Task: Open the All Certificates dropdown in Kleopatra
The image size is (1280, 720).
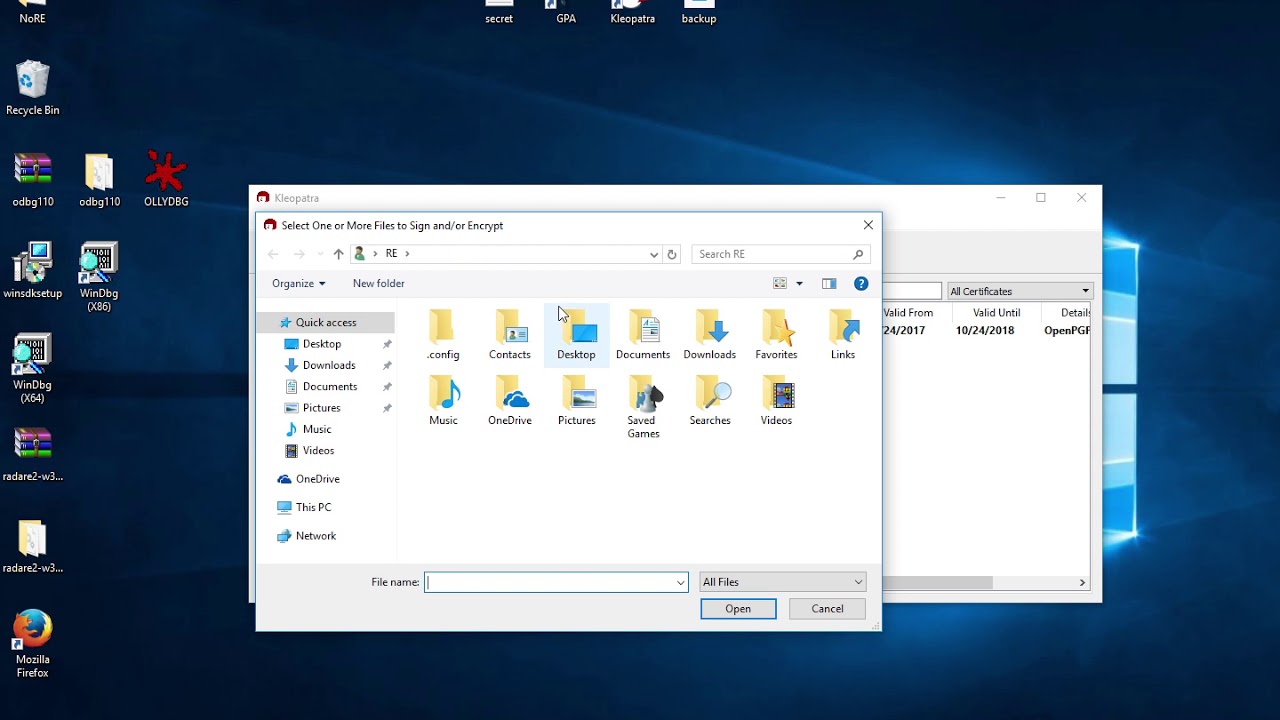Action: pyautogui.click(x=1020, y=291)
